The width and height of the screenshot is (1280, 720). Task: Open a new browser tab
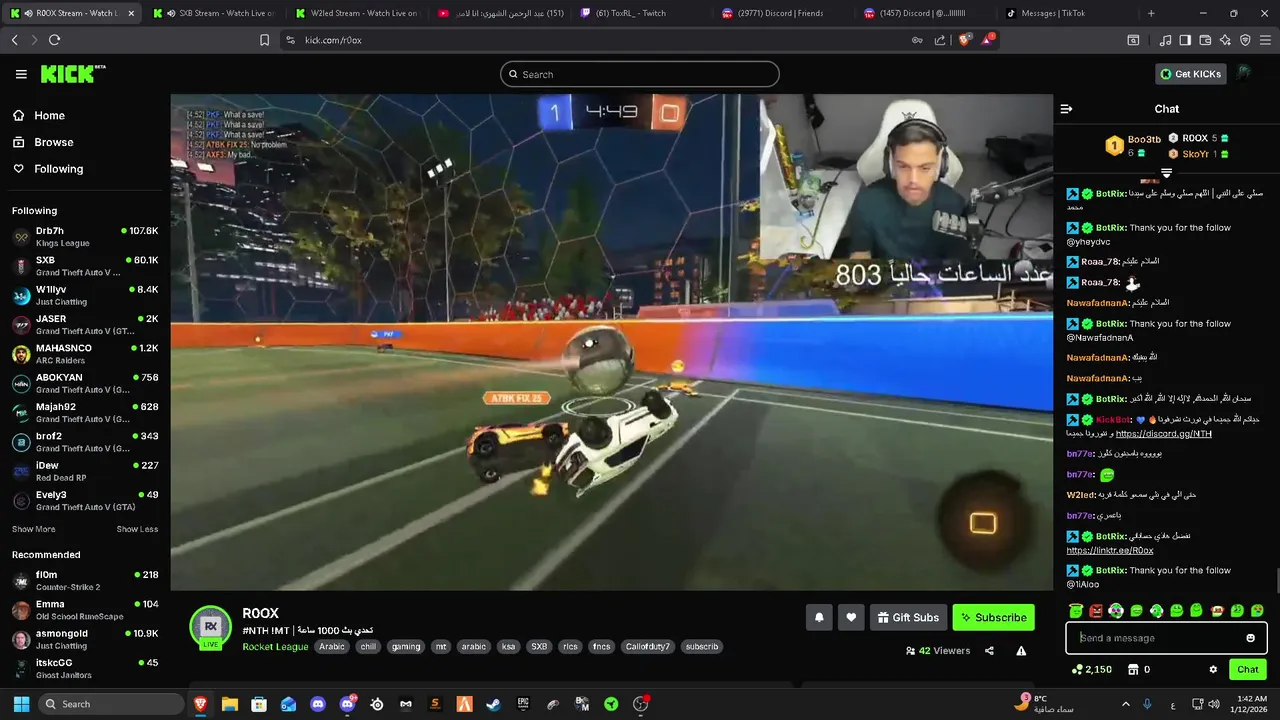click(1151, 13)
